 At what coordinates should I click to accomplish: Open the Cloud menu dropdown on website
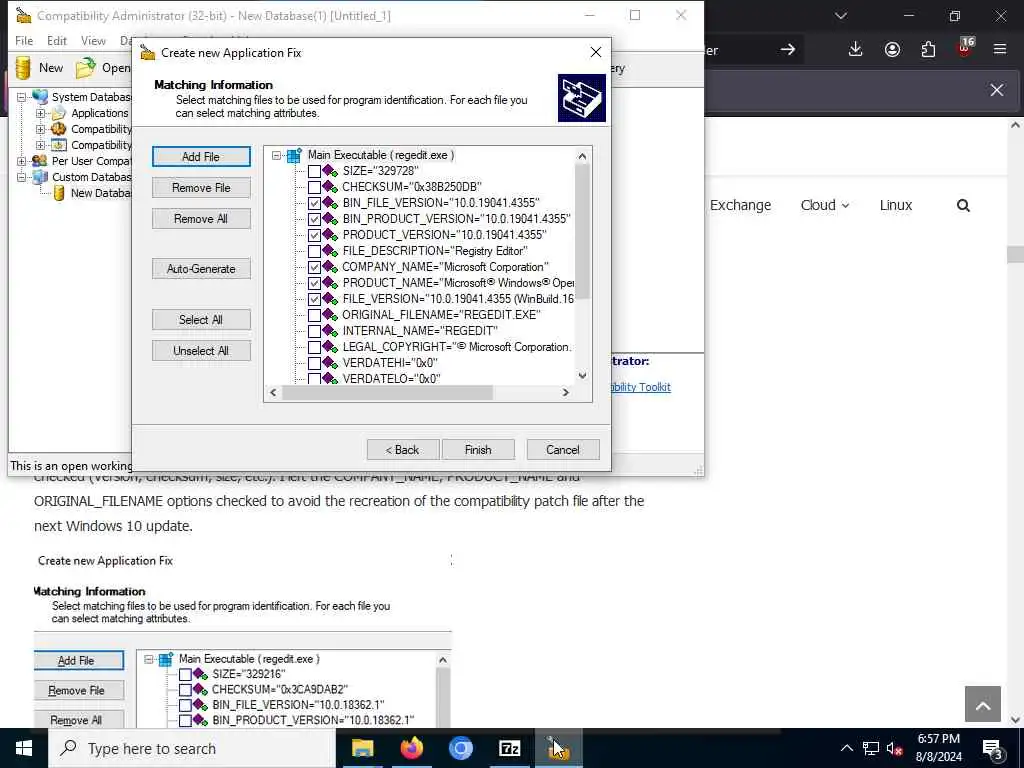(x=825, y=205)
